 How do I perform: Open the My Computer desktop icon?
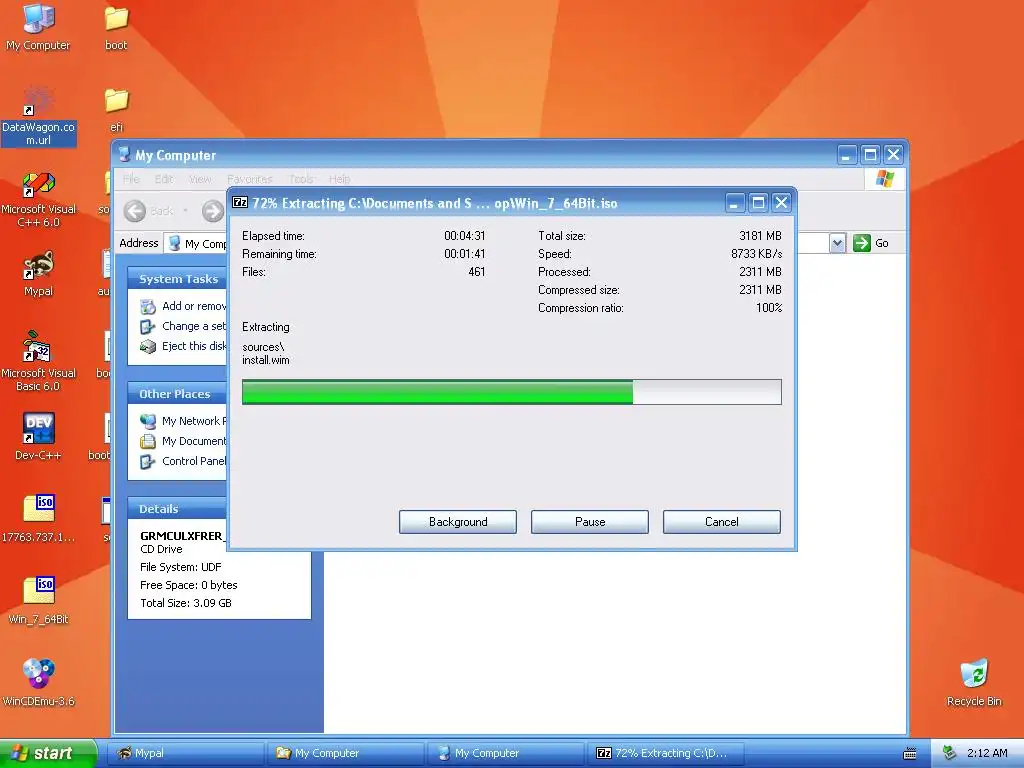pyautogui.click(x=38, y=27)
